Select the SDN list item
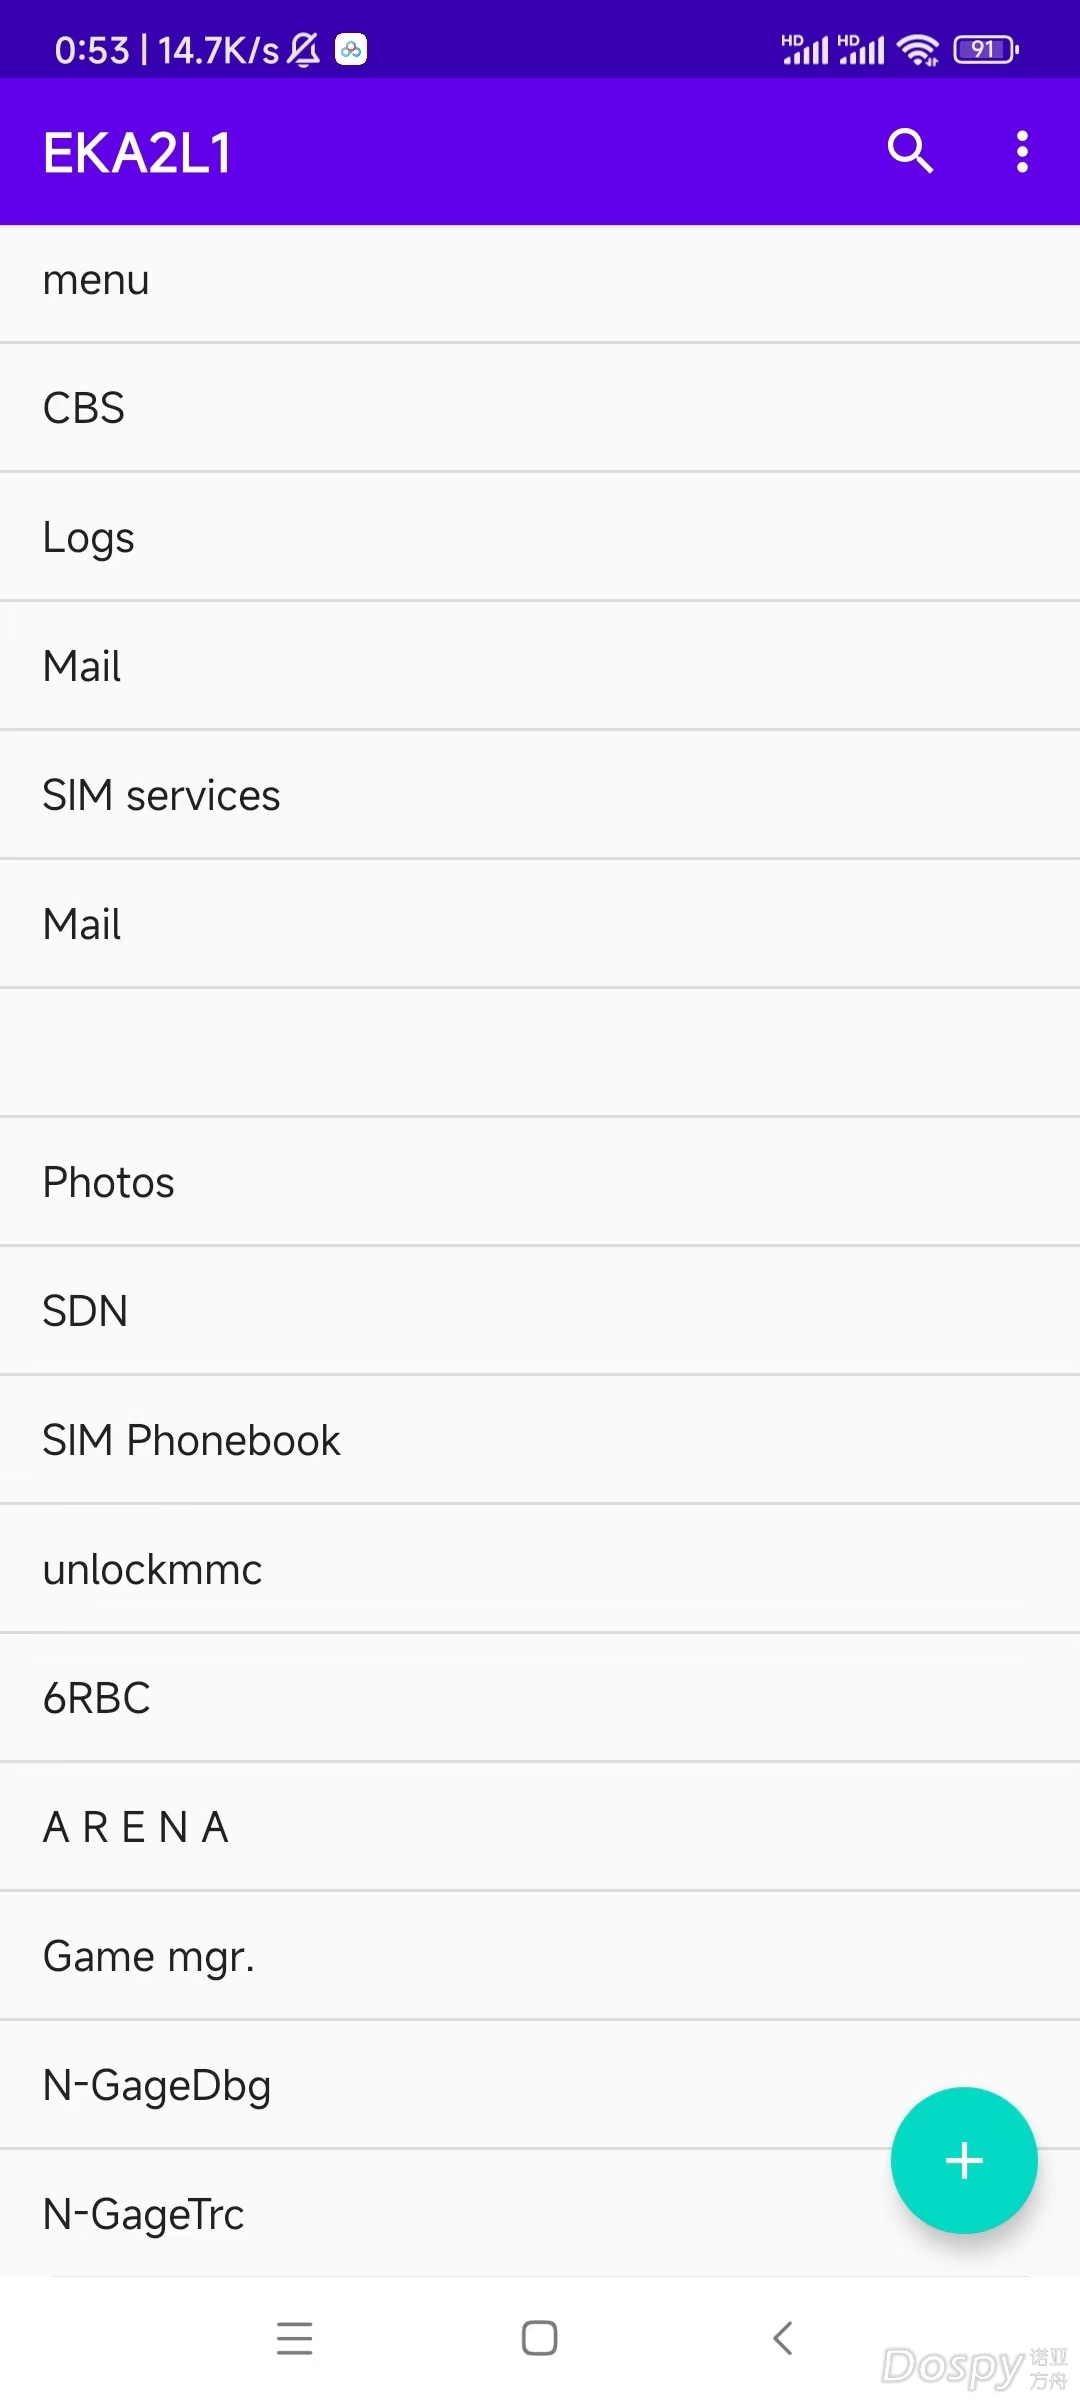This screenshot has height=2400, width=1080. click(540, 1311)
